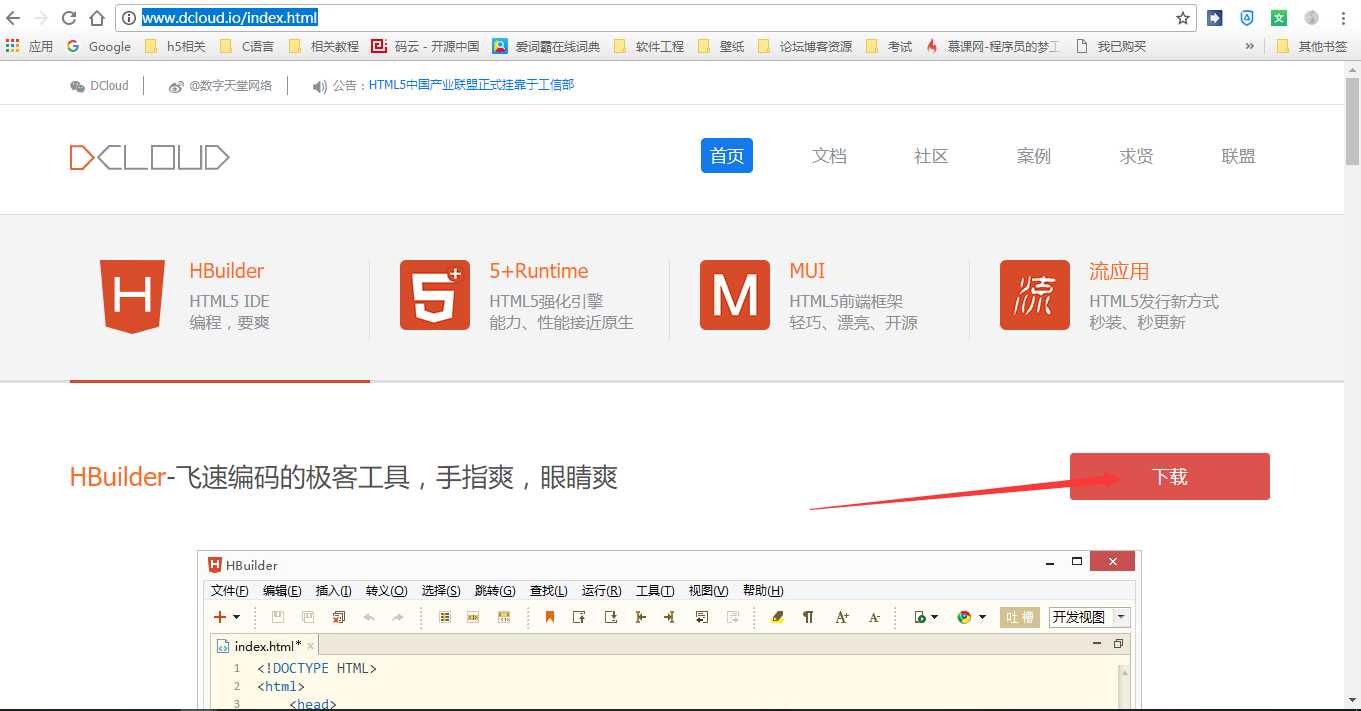Go to the 文档 navigation item
This screenshot has height=711, width=1361.
click(829, 156)
